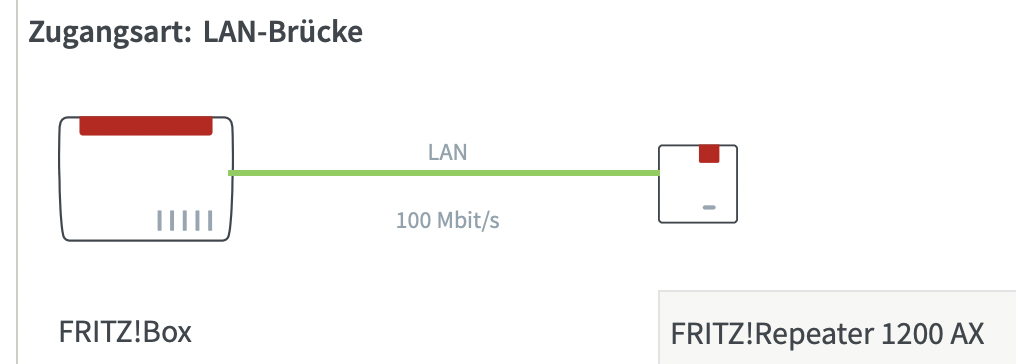Click the Zugangsart: LAN-Brücke heading
Viewport: 1016px width, 364px height.
point(195,32)
